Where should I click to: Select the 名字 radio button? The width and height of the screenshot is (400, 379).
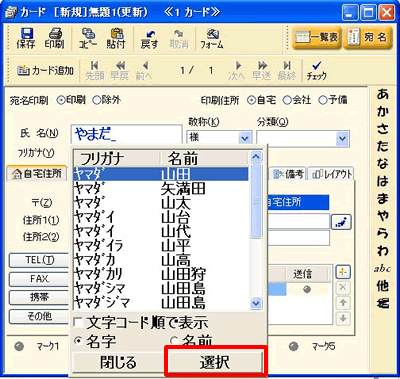[78, 341]
